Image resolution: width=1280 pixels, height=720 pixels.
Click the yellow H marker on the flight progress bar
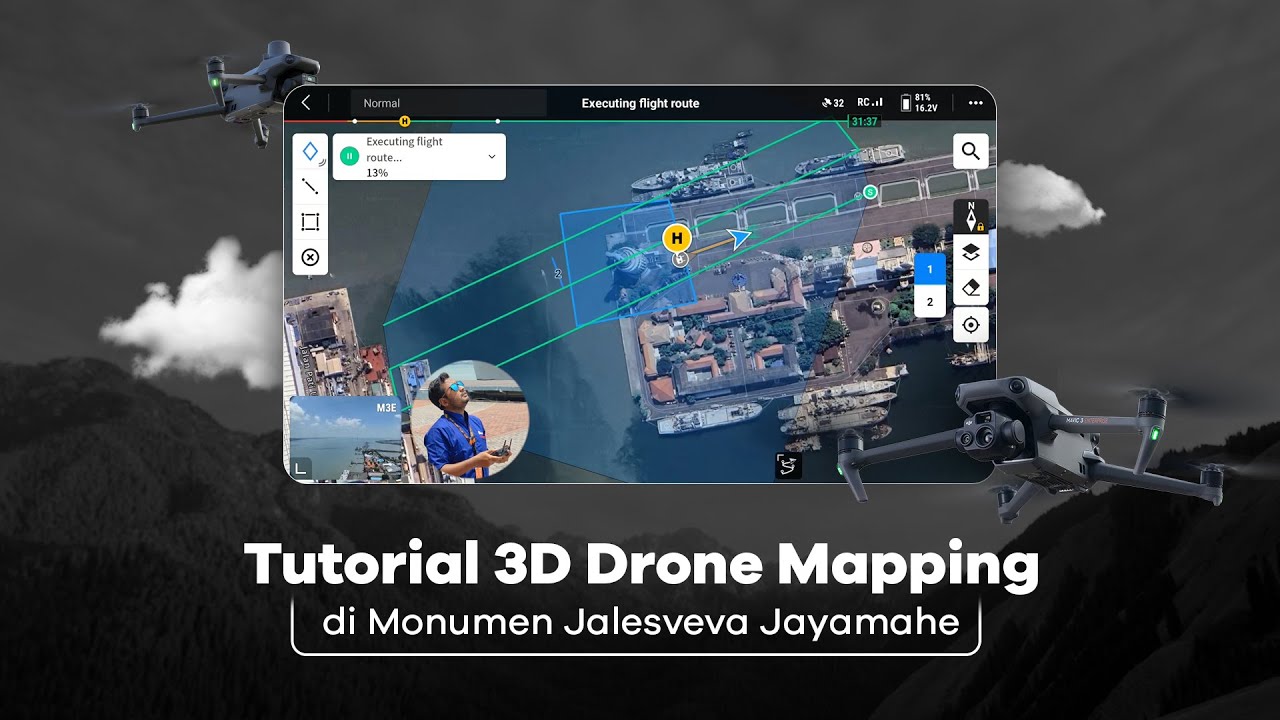point(404,121)
